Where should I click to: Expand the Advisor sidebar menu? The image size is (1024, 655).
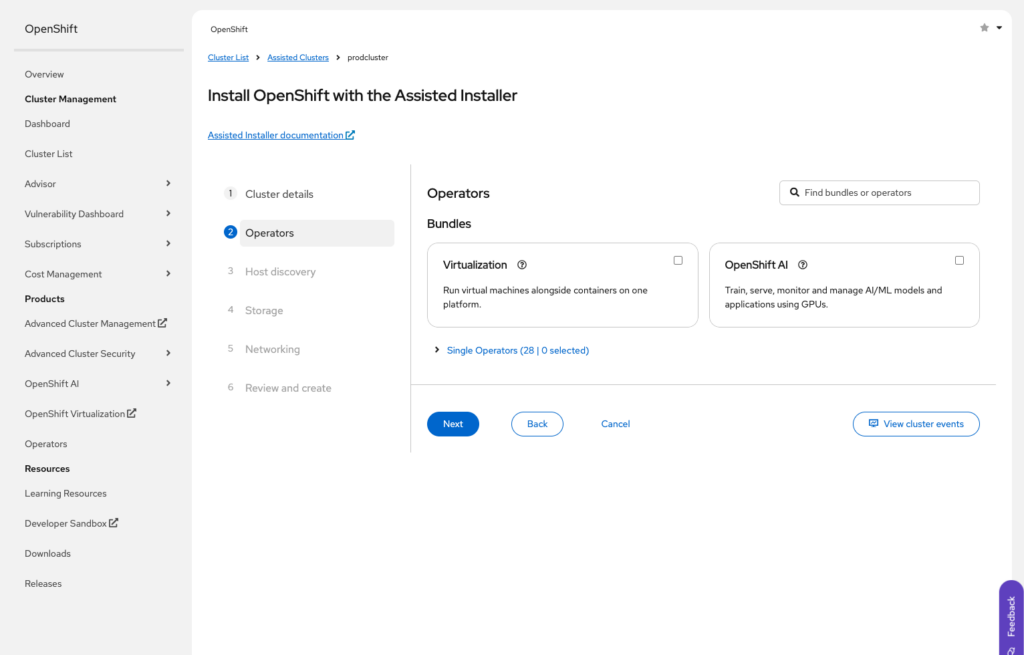[x=168, y=184]
